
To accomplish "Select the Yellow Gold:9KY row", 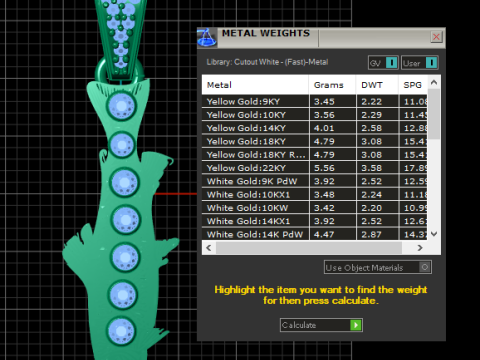I will point(314,101).
